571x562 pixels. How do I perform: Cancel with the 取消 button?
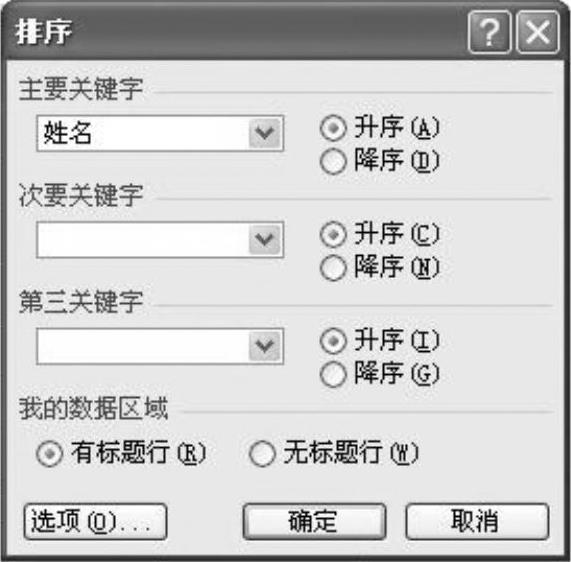tap(477, 521)
